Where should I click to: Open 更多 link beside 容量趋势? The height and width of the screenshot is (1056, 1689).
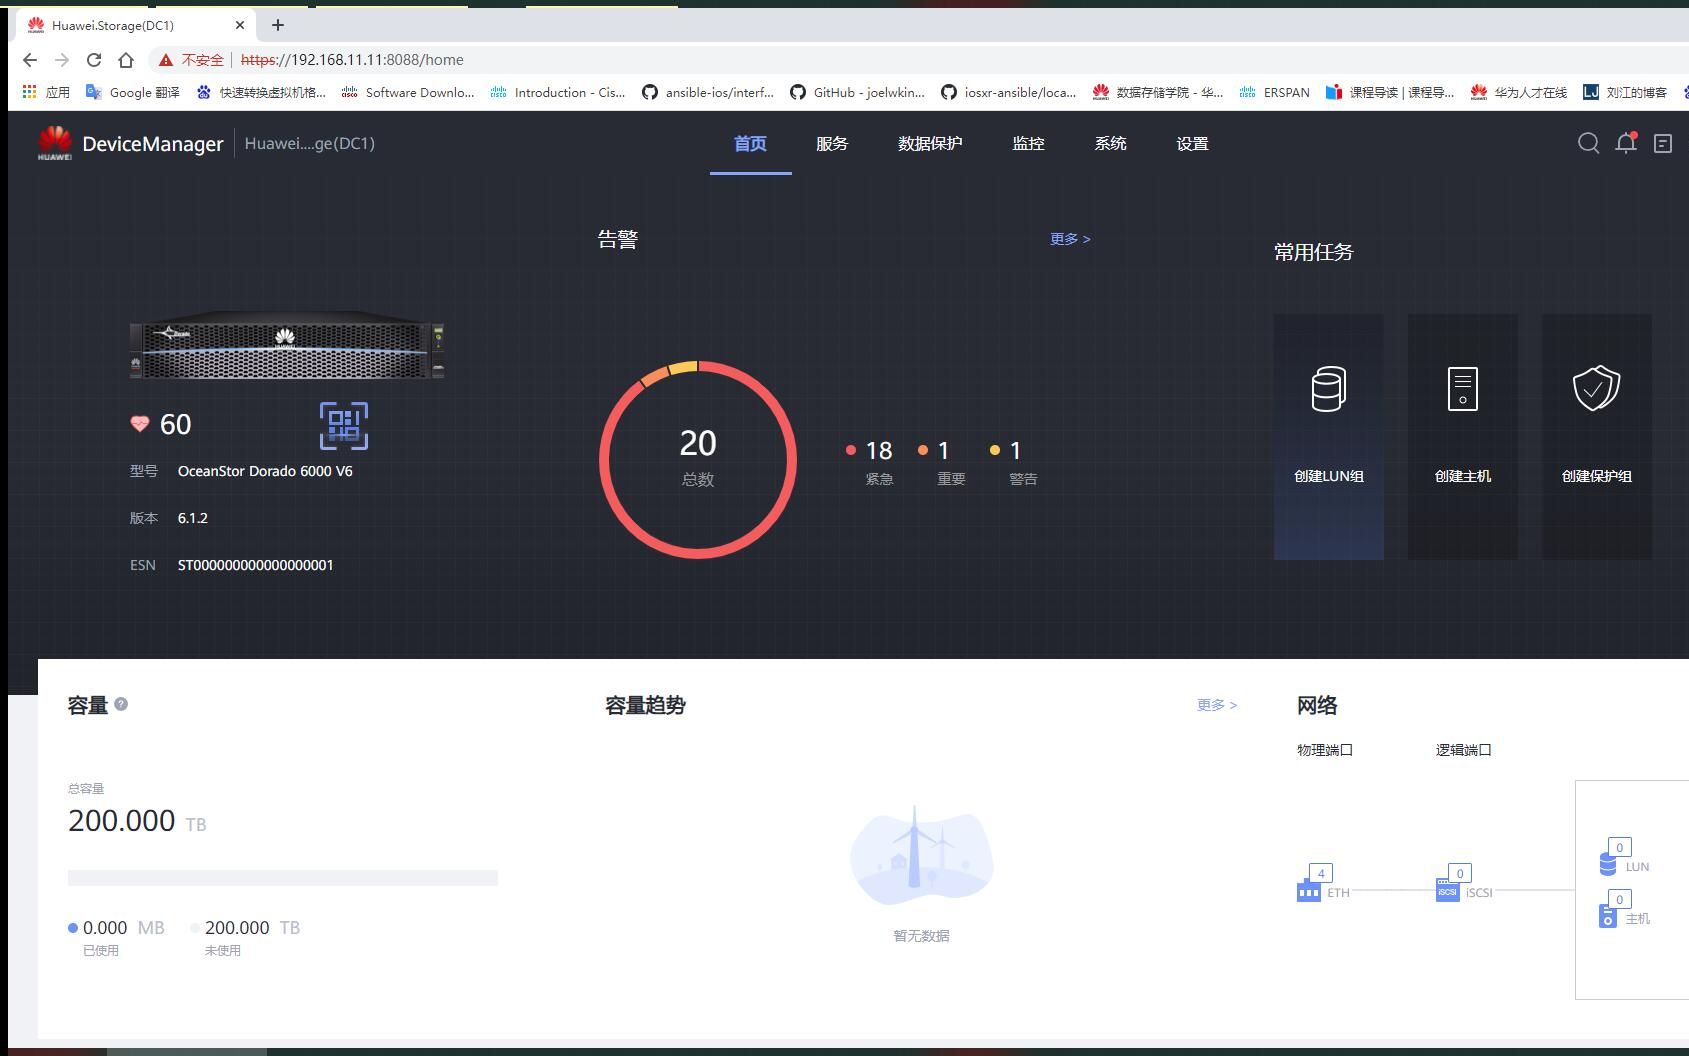[x=1215, y=705]
